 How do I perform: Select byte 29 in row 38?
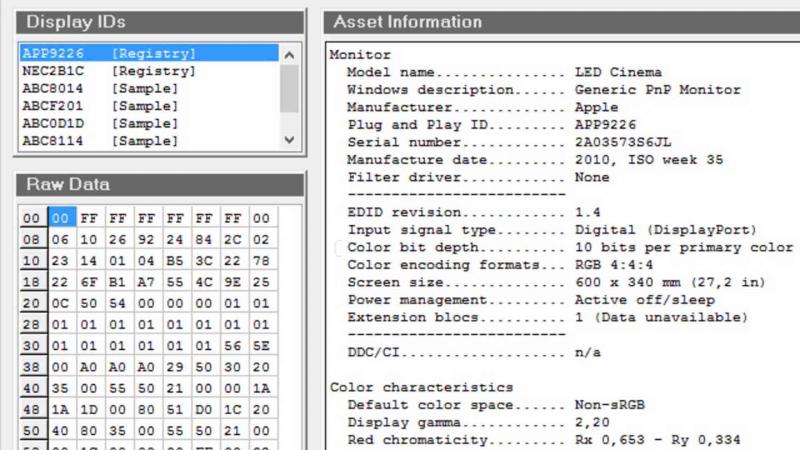(x=175, y=367)
